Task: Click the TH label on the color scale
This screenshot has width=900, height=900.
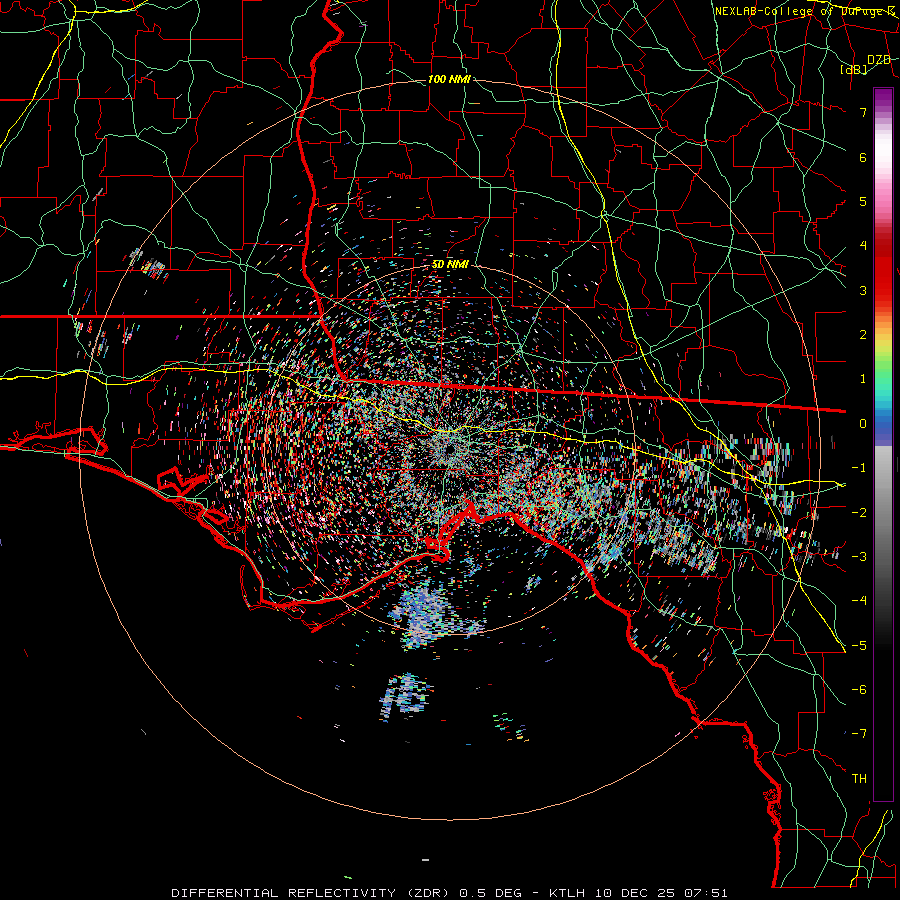Action: [859, 778]
